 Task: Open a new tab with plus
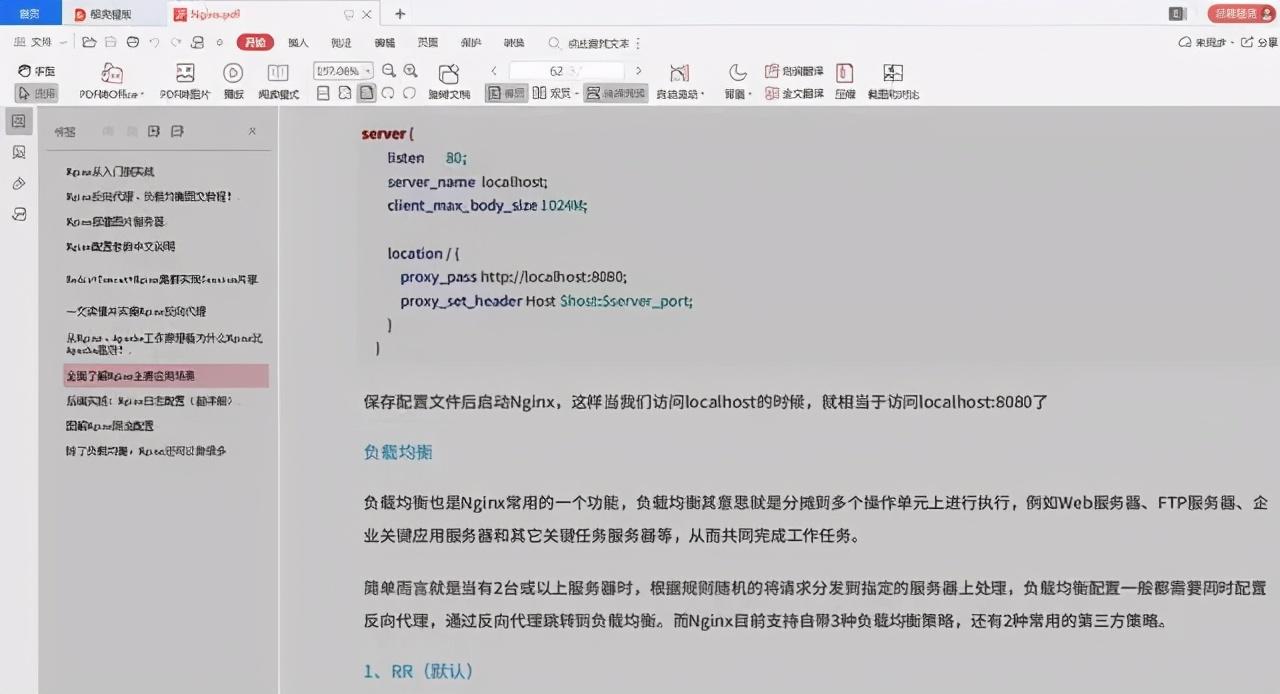(x=400, y=14)
